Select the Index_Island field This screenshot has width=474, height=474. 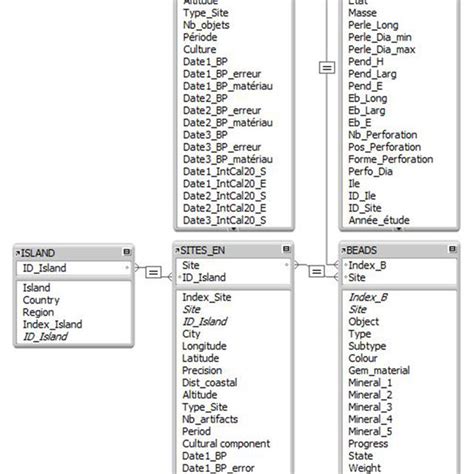[x=53, y=324]
